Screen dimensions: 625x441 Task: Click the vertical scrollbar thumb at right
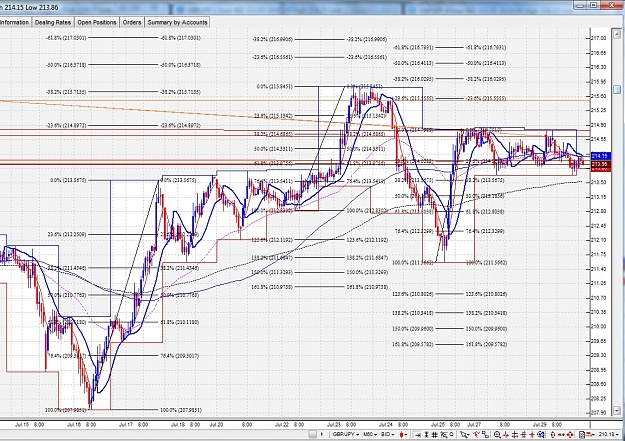[617, 89]
